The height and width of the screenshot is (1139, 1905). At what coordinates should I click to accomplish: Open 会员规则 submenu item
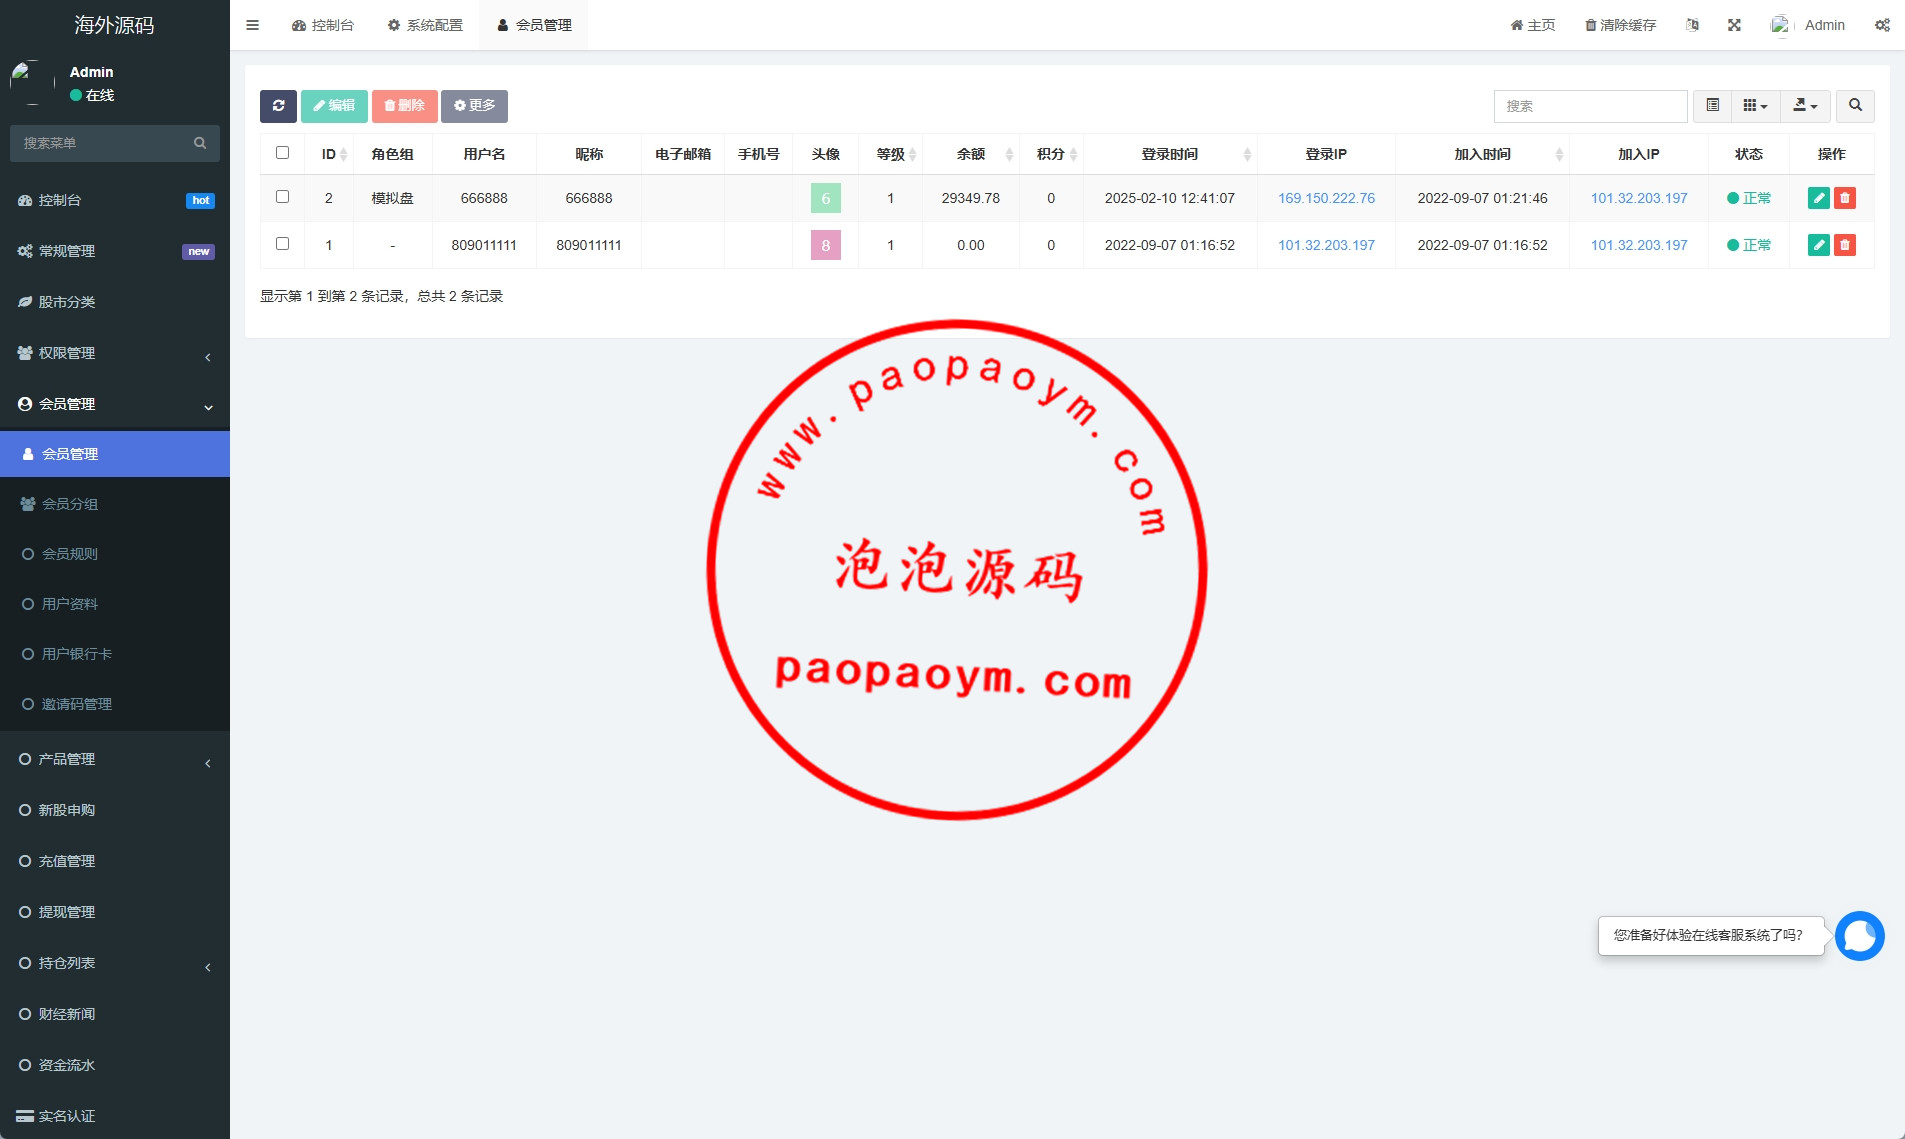[115, 554]
